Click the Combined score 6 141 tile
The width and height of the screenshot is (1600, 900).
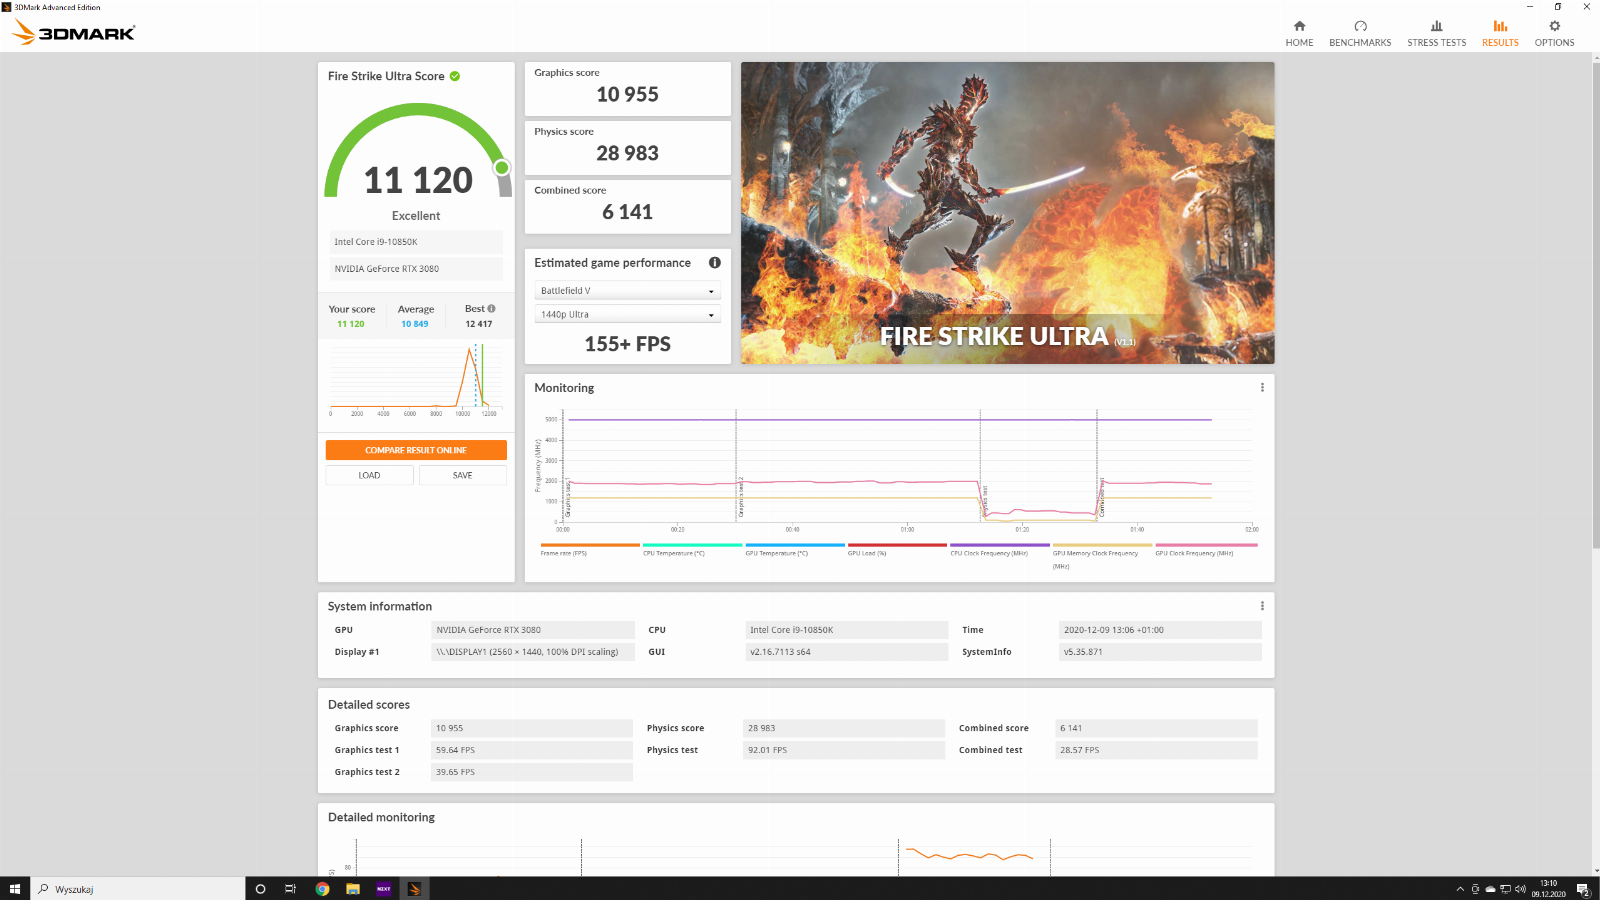point(628,206)
